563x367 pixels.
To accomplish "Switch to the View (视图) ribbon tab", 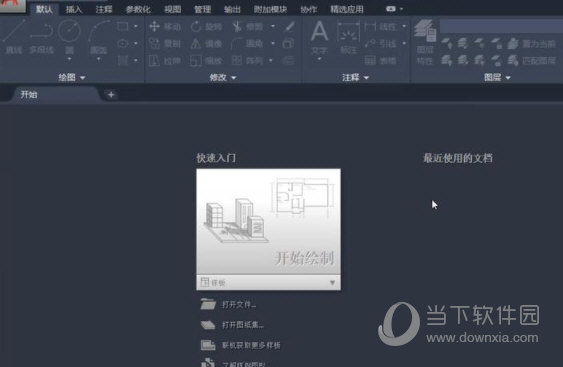I will click(173, 9).
